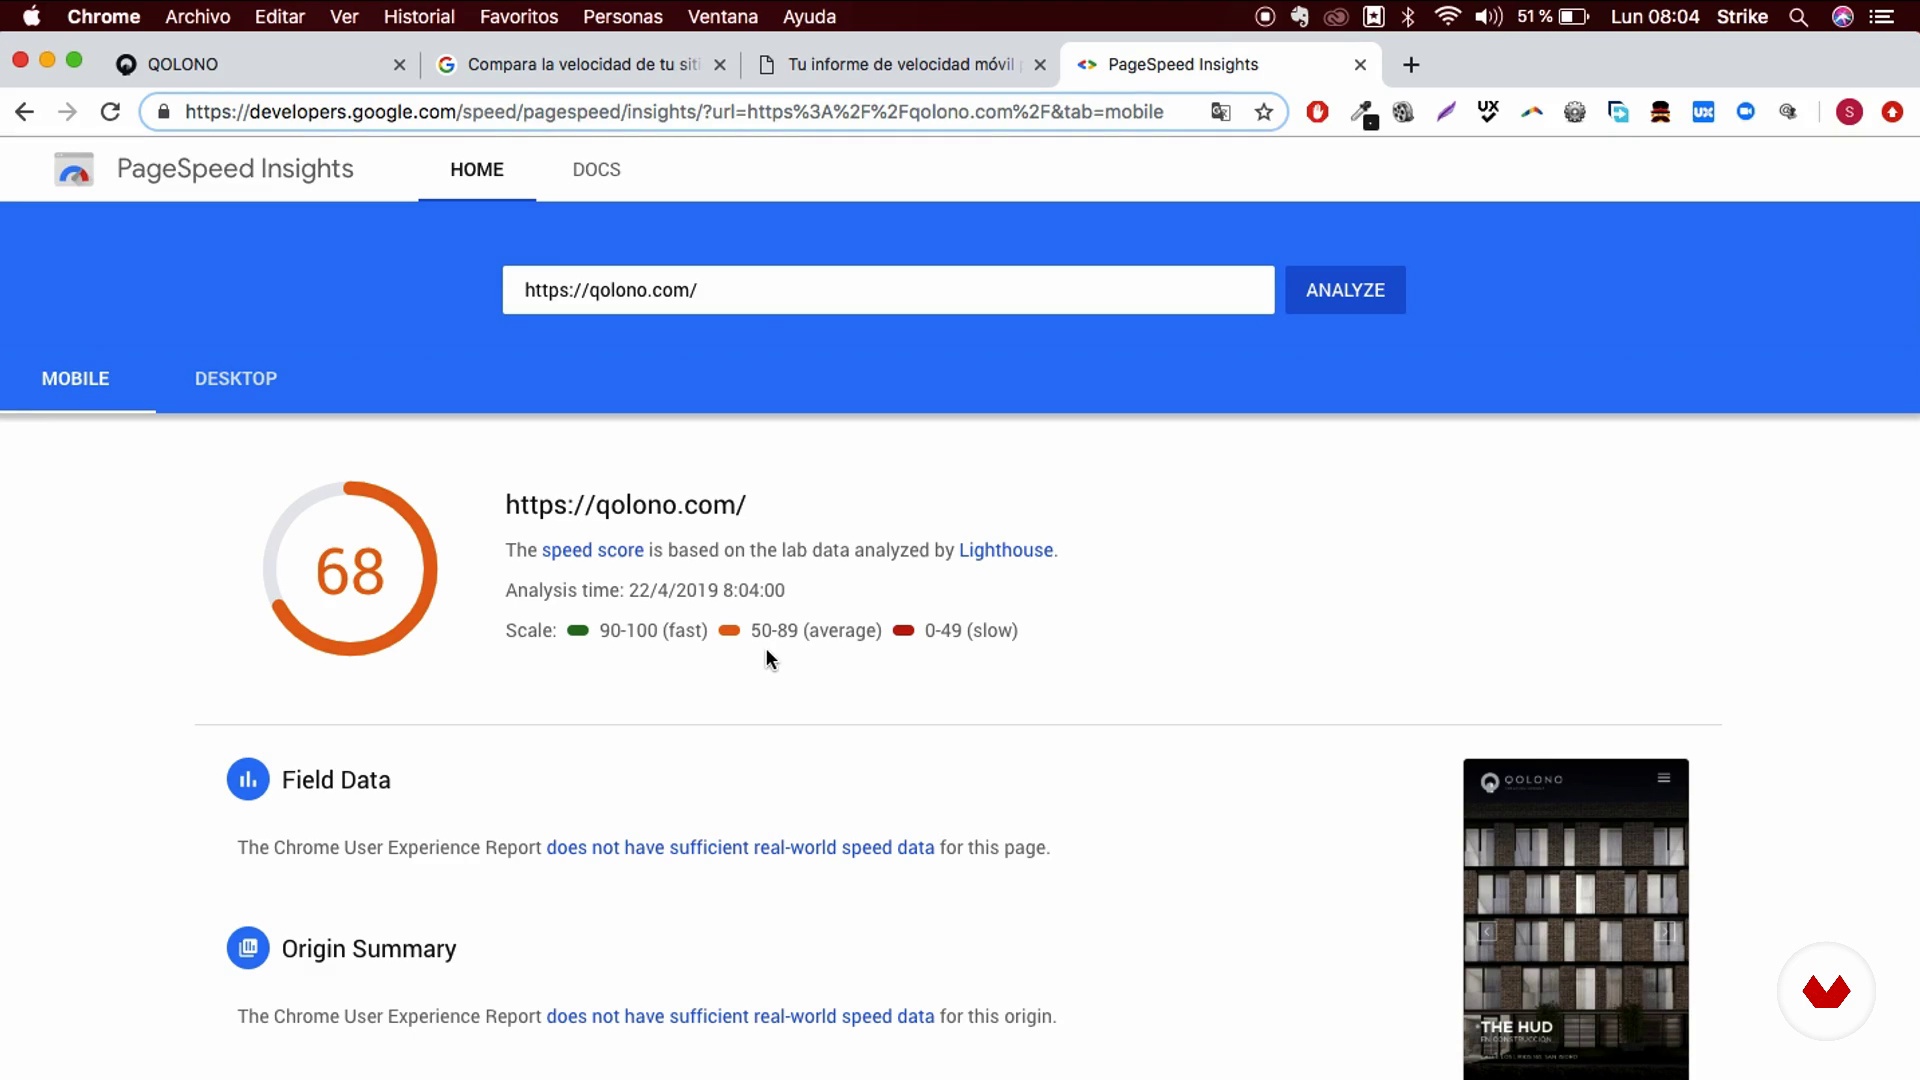
Task: Click the UX check extension icon
Action: click(1488, 112)
